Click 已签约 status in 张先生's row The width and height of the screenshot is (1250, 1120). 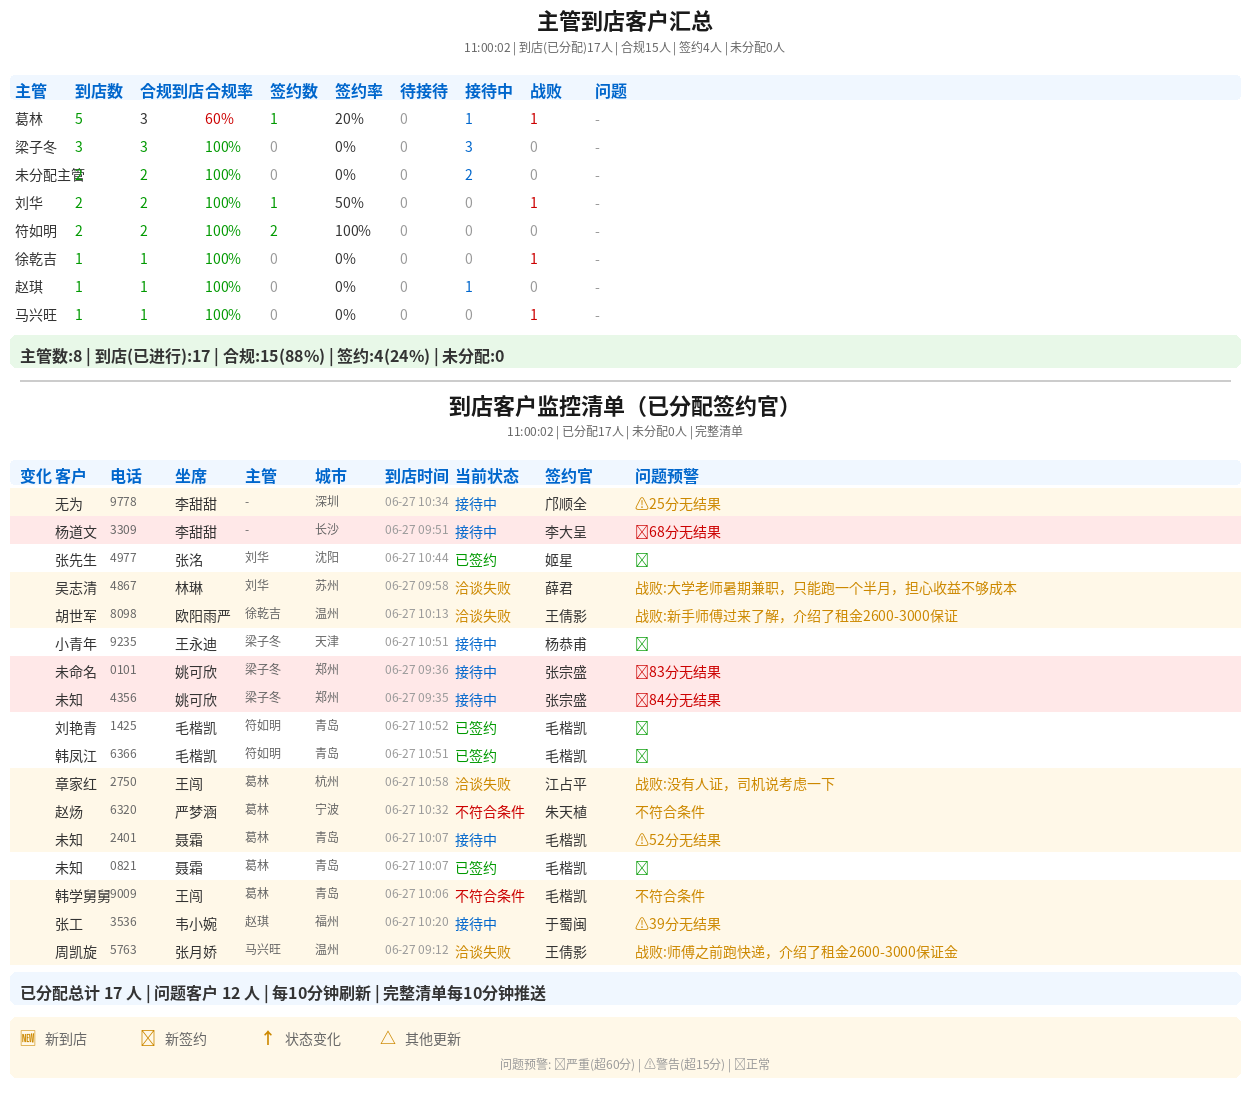click(x=476, y=561)
